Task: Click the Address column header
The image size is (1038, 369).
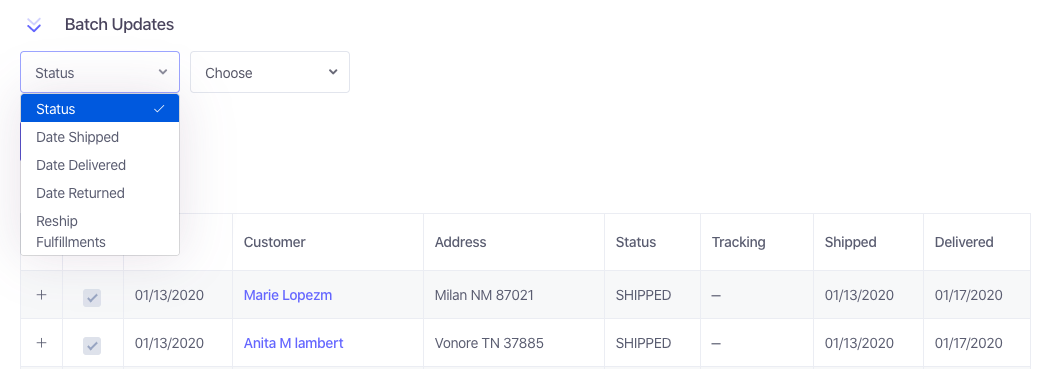Action: [x=461, y=242]
